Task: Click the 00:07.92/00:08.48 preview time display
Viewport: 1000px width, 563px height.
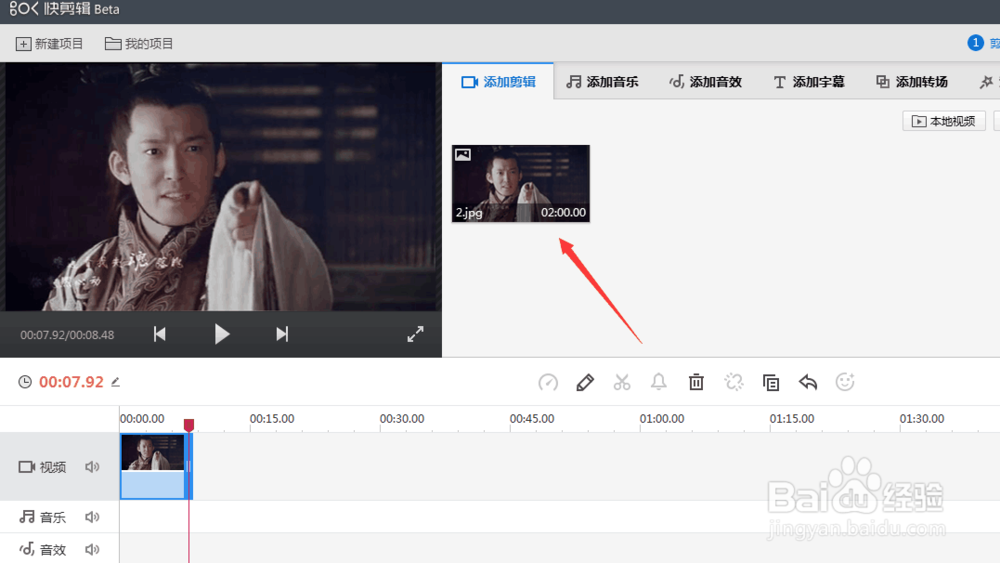Action: (67, 335)
